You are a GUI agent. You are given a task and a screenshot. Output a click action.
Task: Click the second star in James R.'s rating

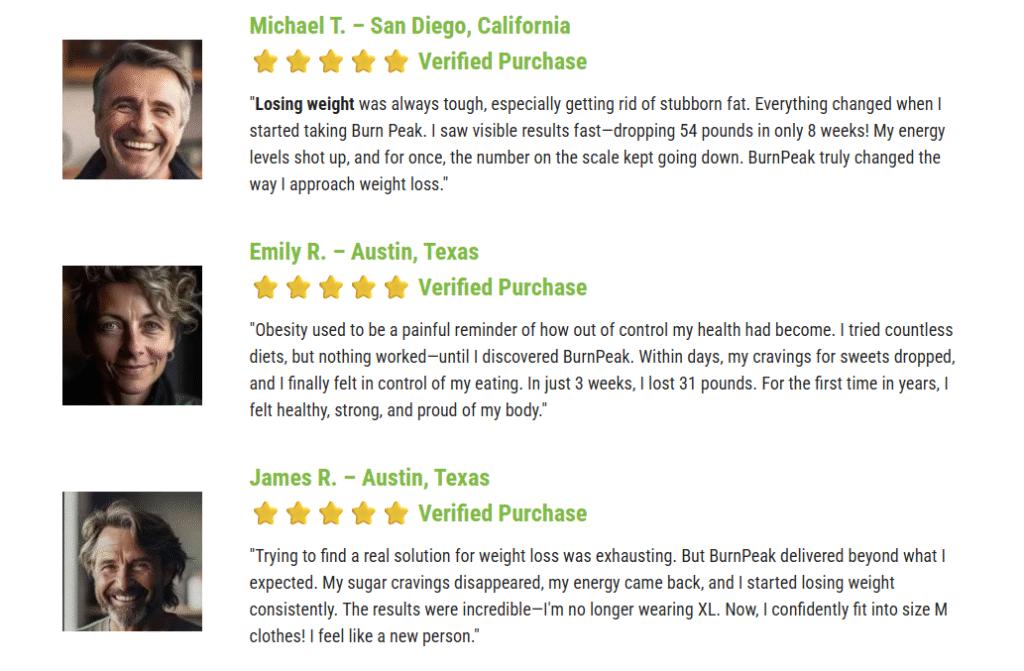(x=298, y=514)
